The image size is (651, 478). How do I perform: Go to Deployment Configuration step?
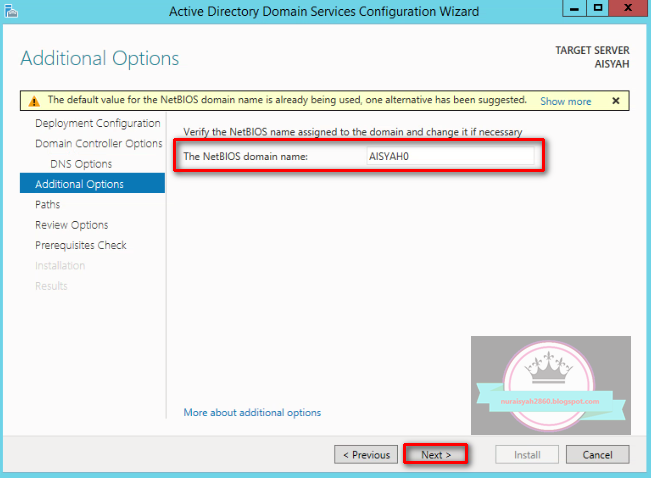coord(98,123)
